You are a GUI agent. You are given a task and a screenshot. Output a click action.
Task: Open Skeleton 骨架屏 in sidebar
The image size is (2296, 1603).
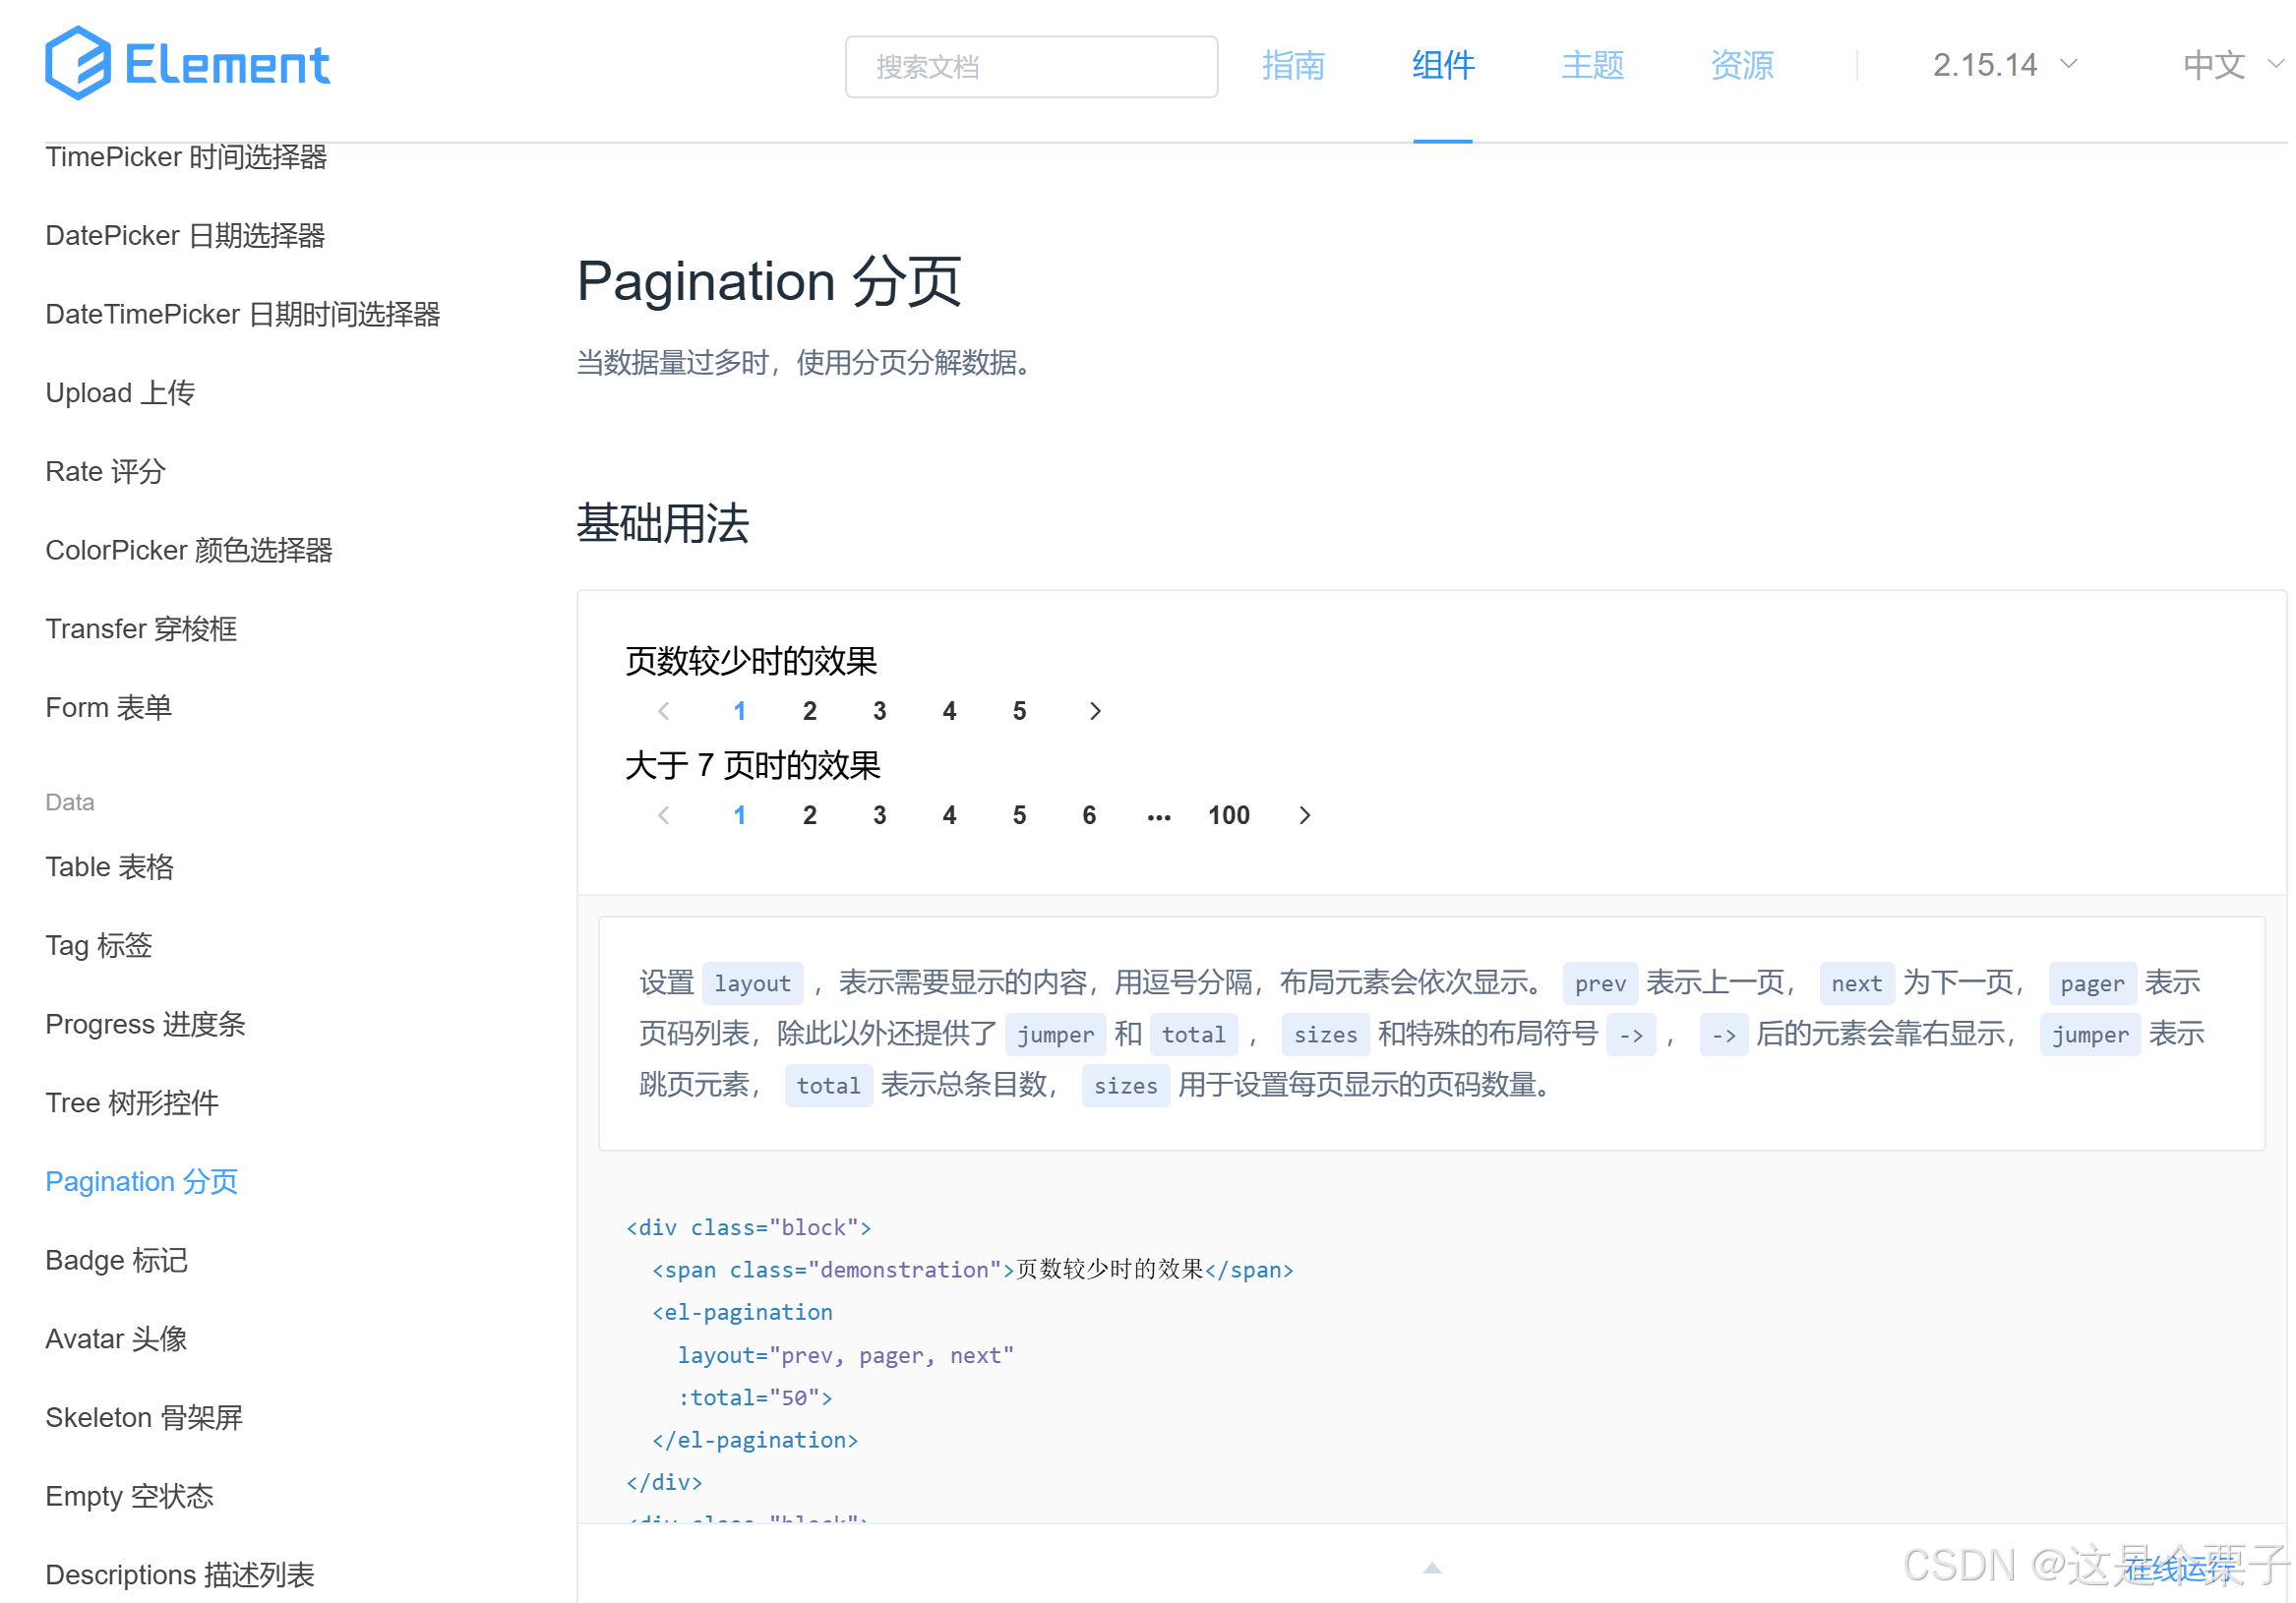tap(144, 1418)
